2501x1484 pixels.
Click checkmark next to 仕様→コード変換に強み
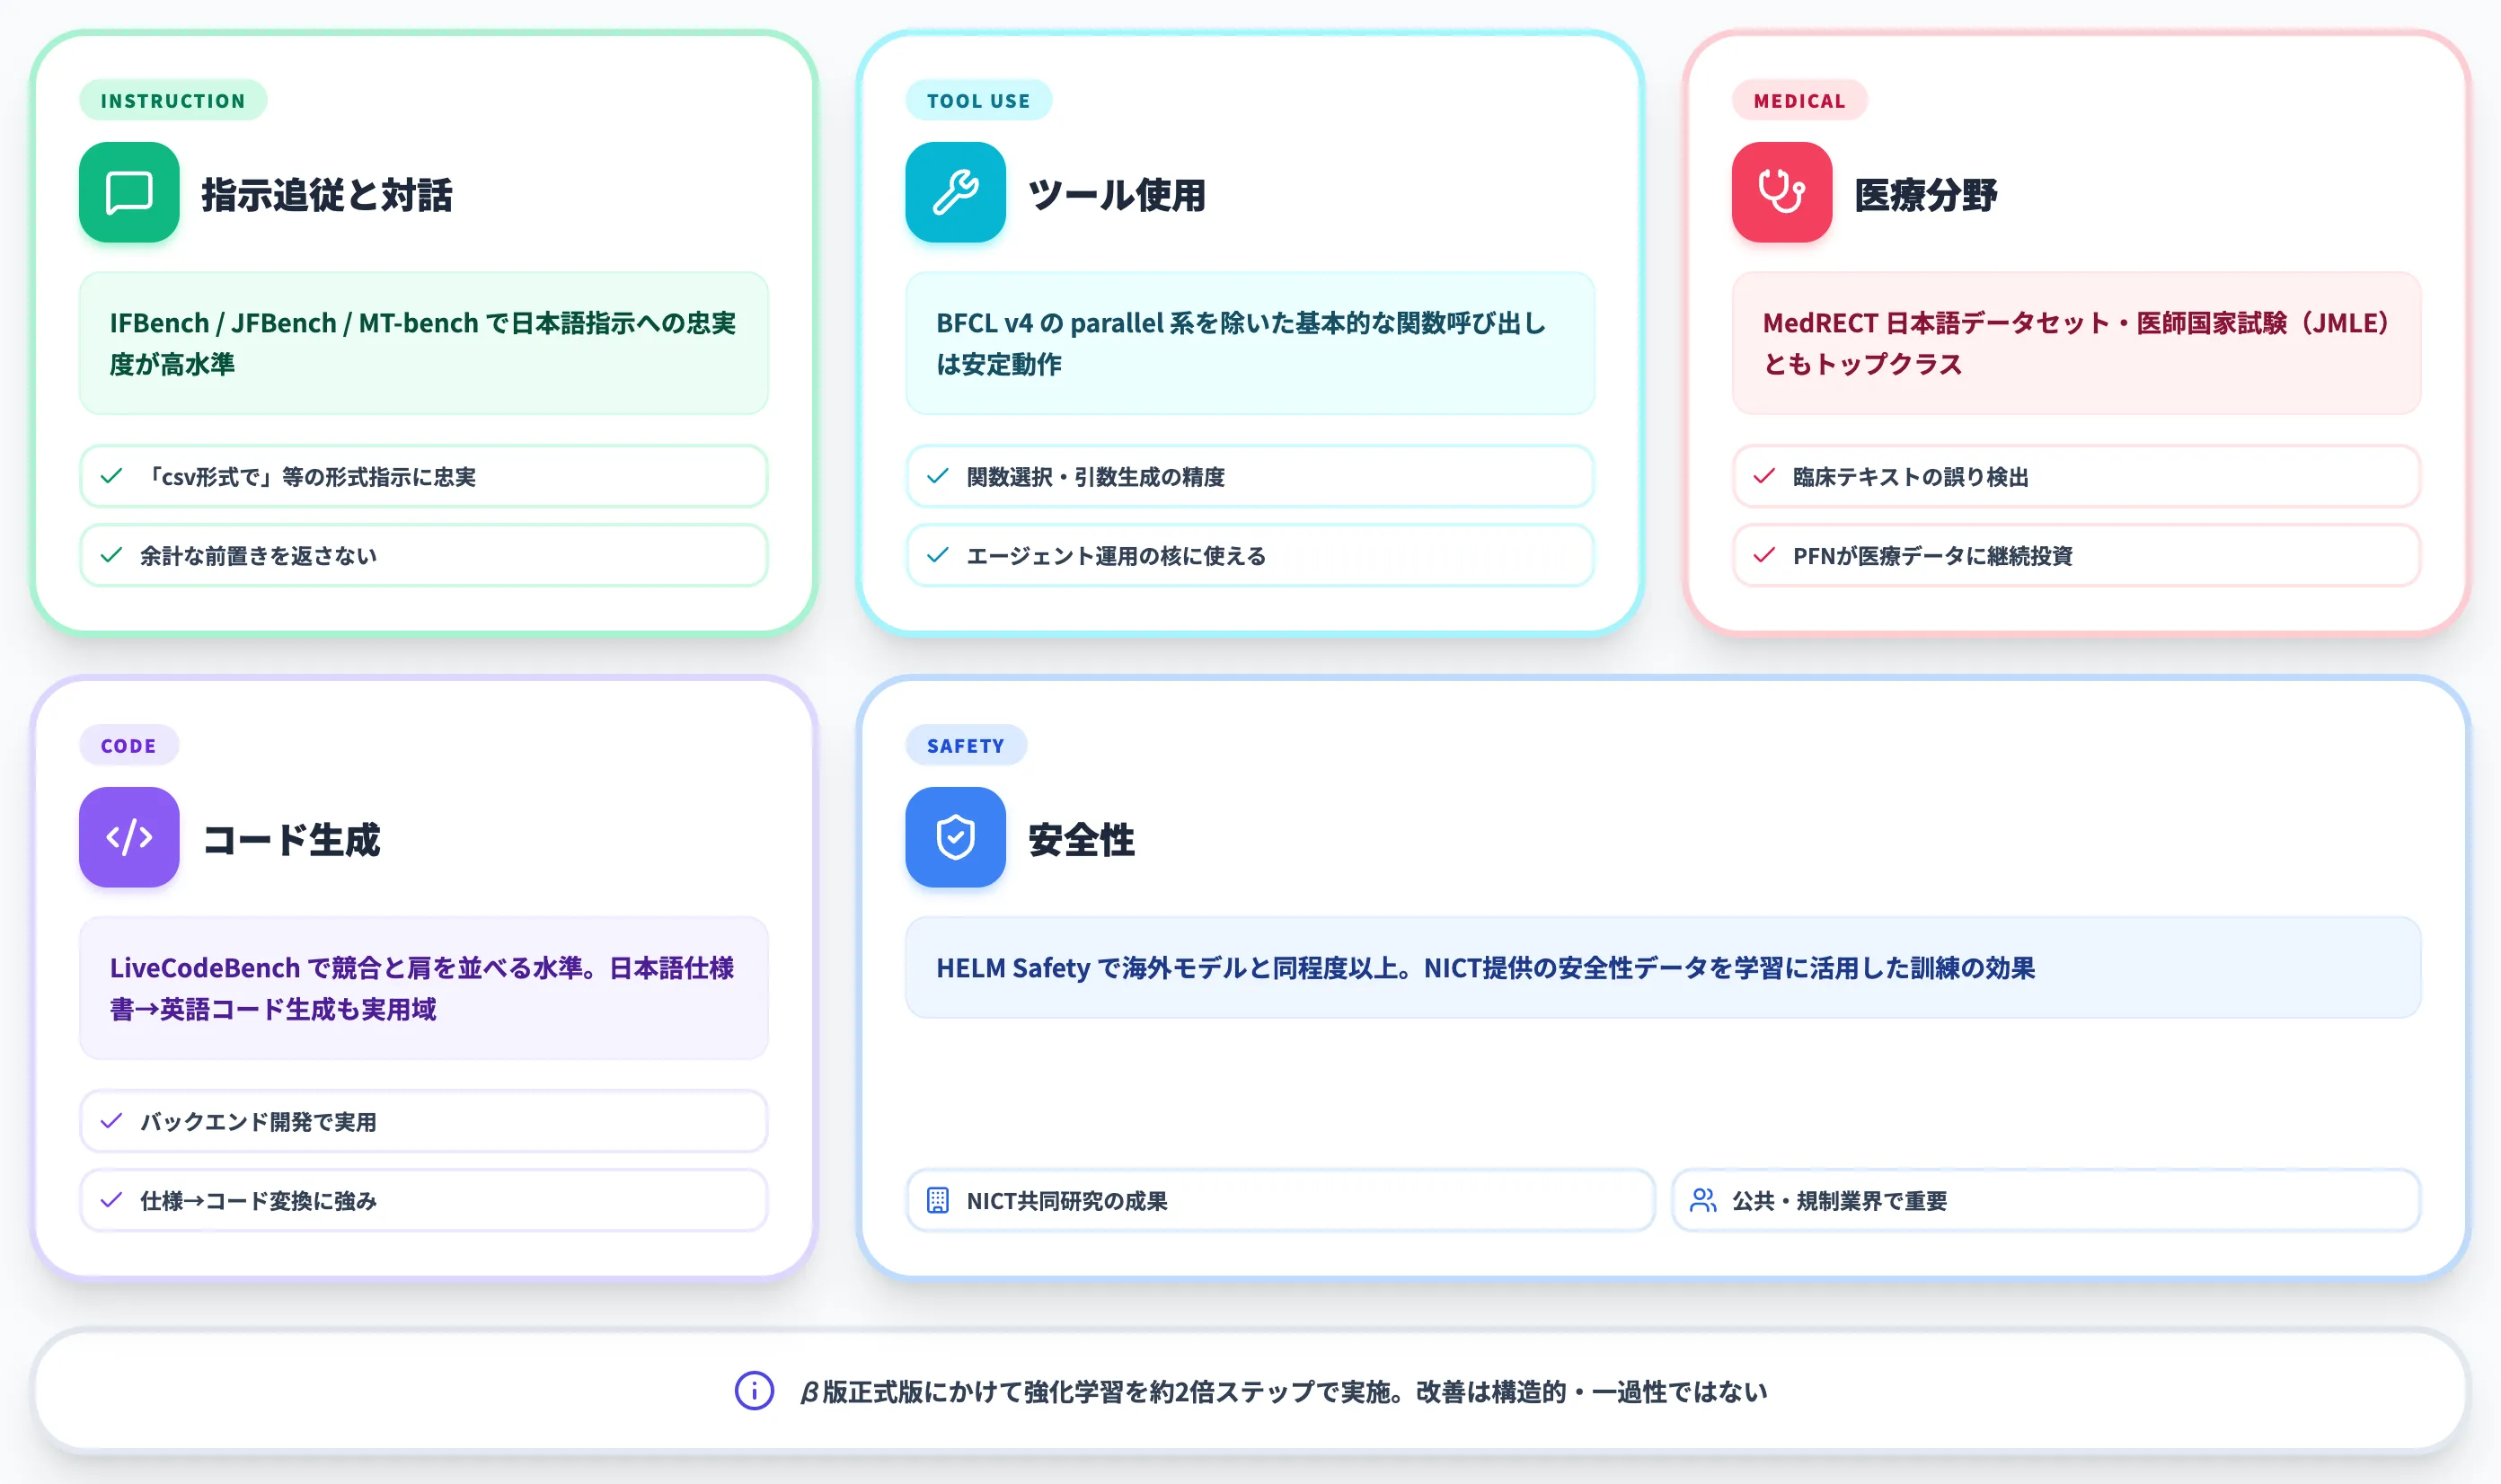[112, 1200]
